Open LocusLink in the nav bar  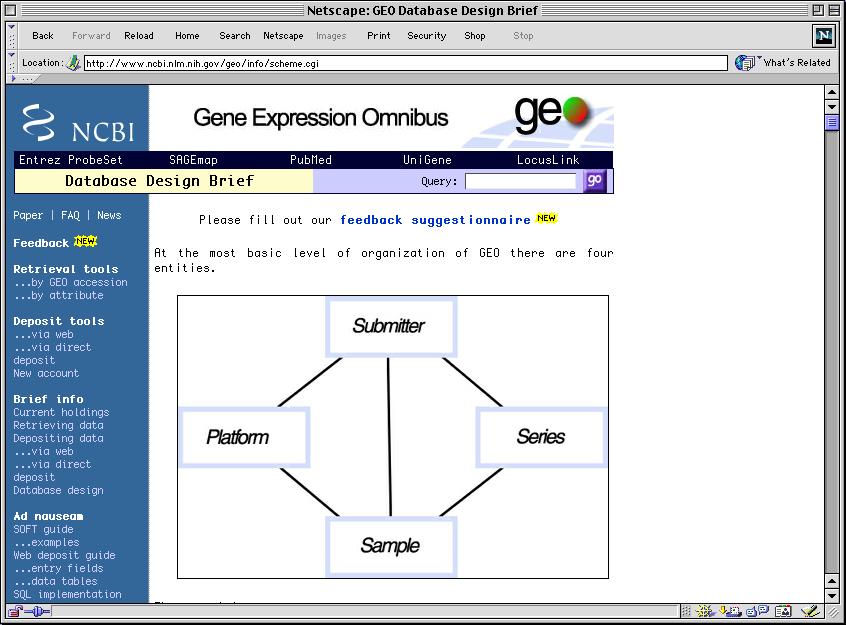(548, 160)
